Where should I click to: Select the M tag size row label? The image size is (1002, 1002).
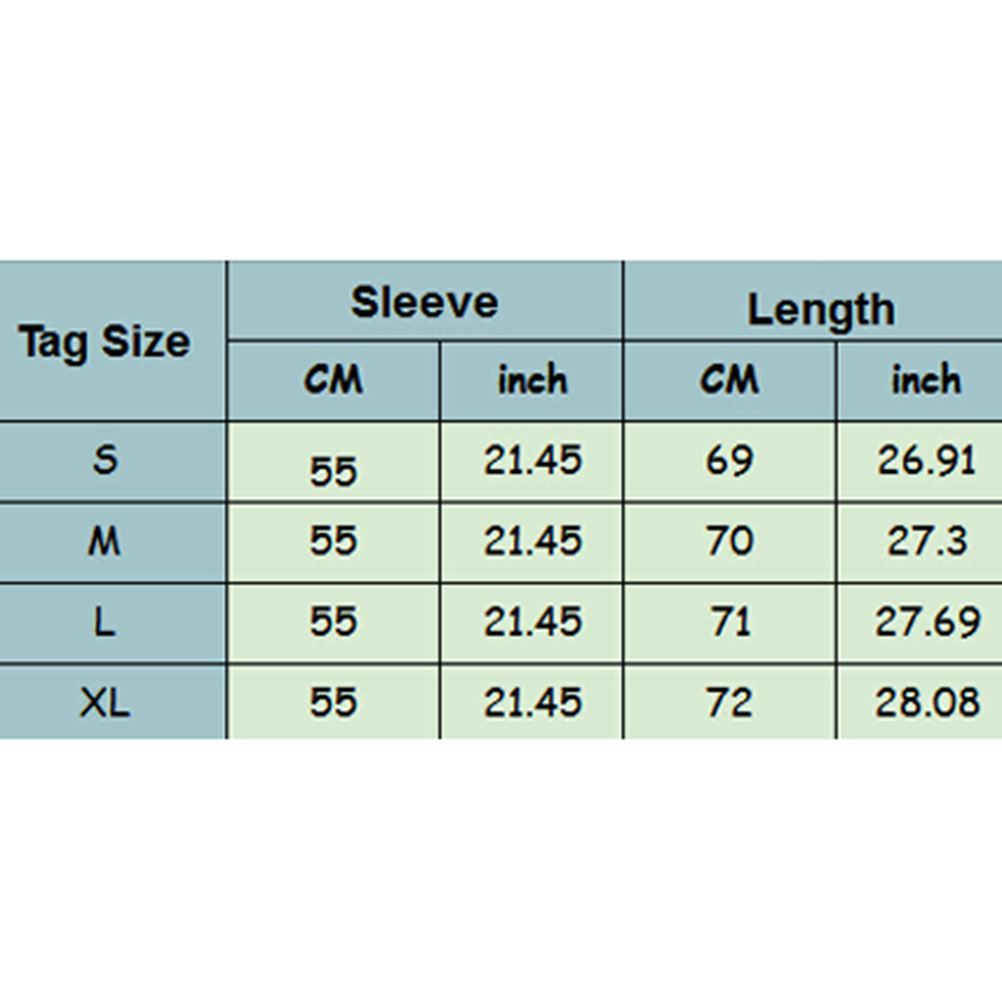pos(105,542)
